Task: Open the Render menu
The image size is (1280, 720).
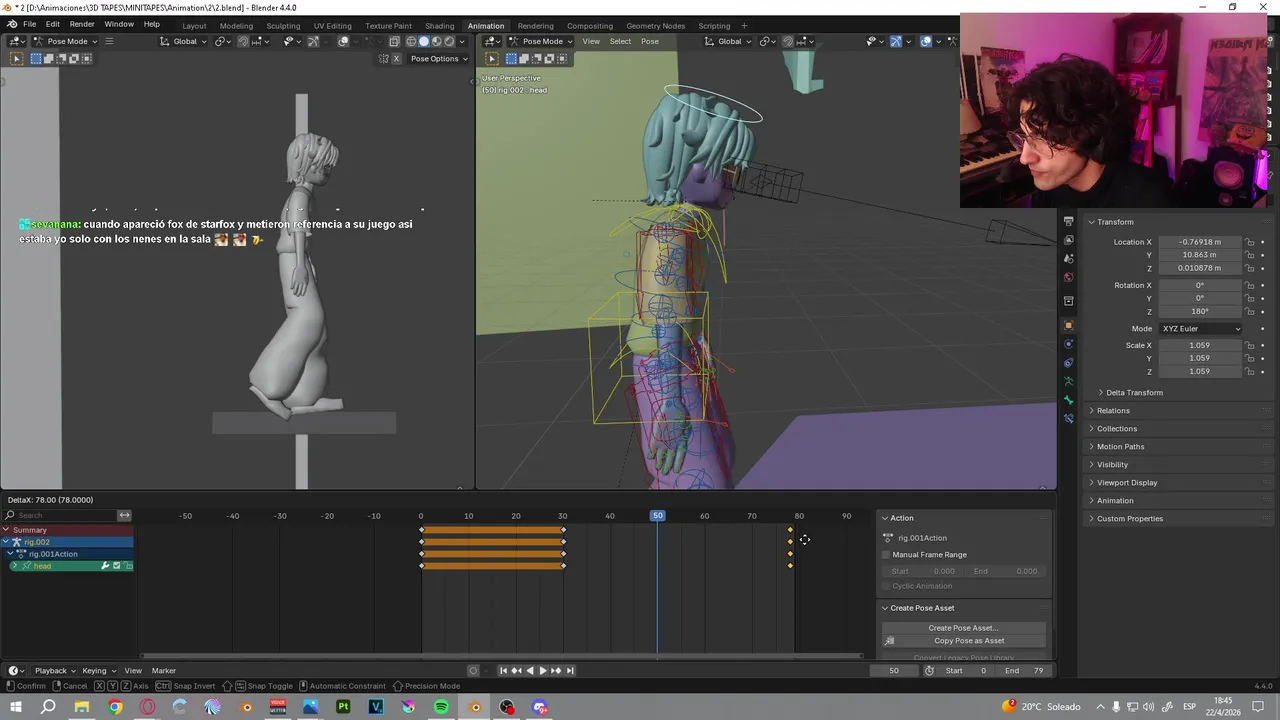Action: pos(82,24)
